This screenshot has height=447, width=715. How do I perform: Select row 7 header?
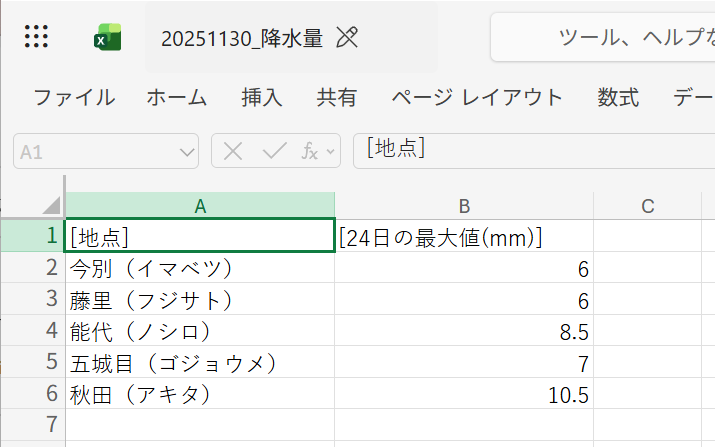(x=33, y=425)
